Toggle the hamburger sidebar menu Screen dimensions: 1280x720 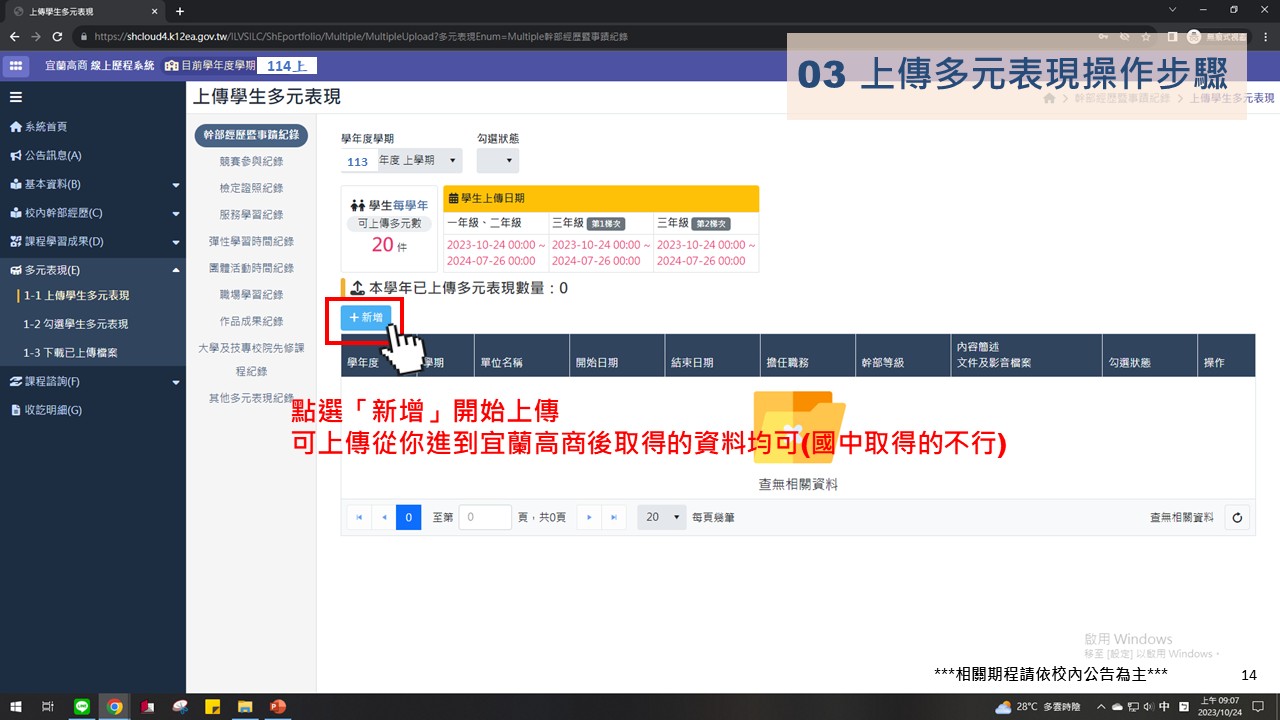coord(16,97)
